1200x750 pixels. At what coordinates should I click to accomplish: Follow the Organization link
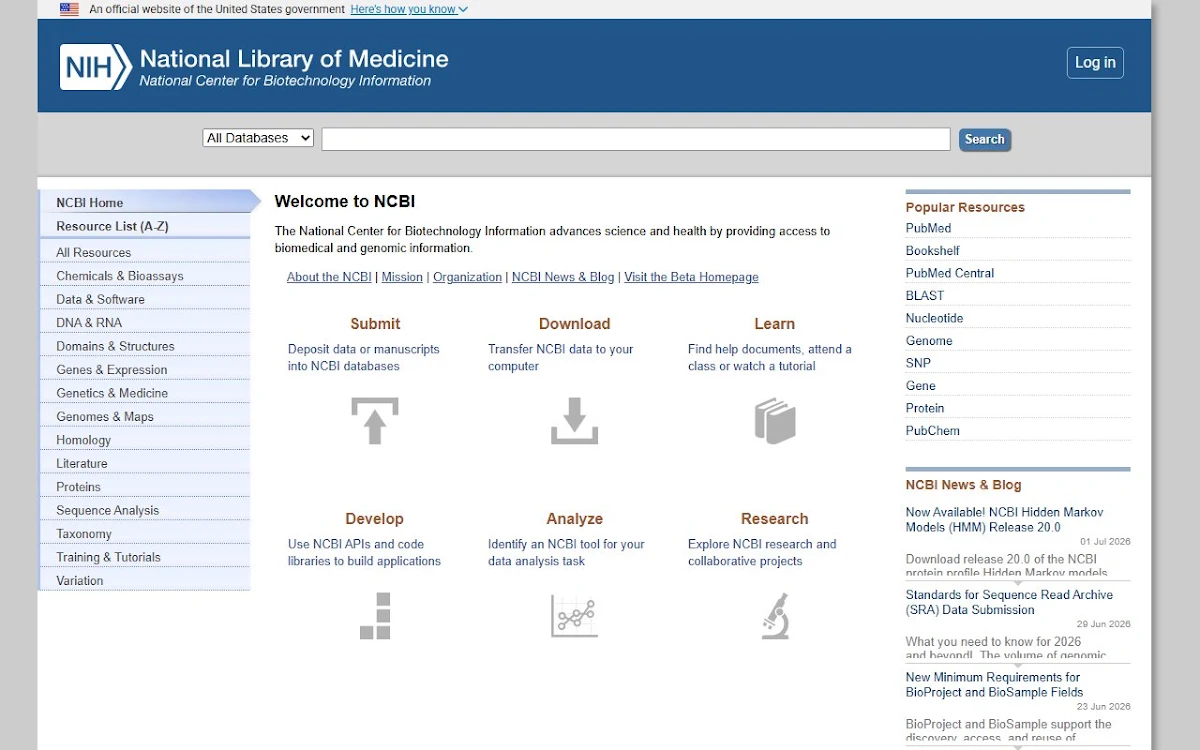(x=467, y=277)
